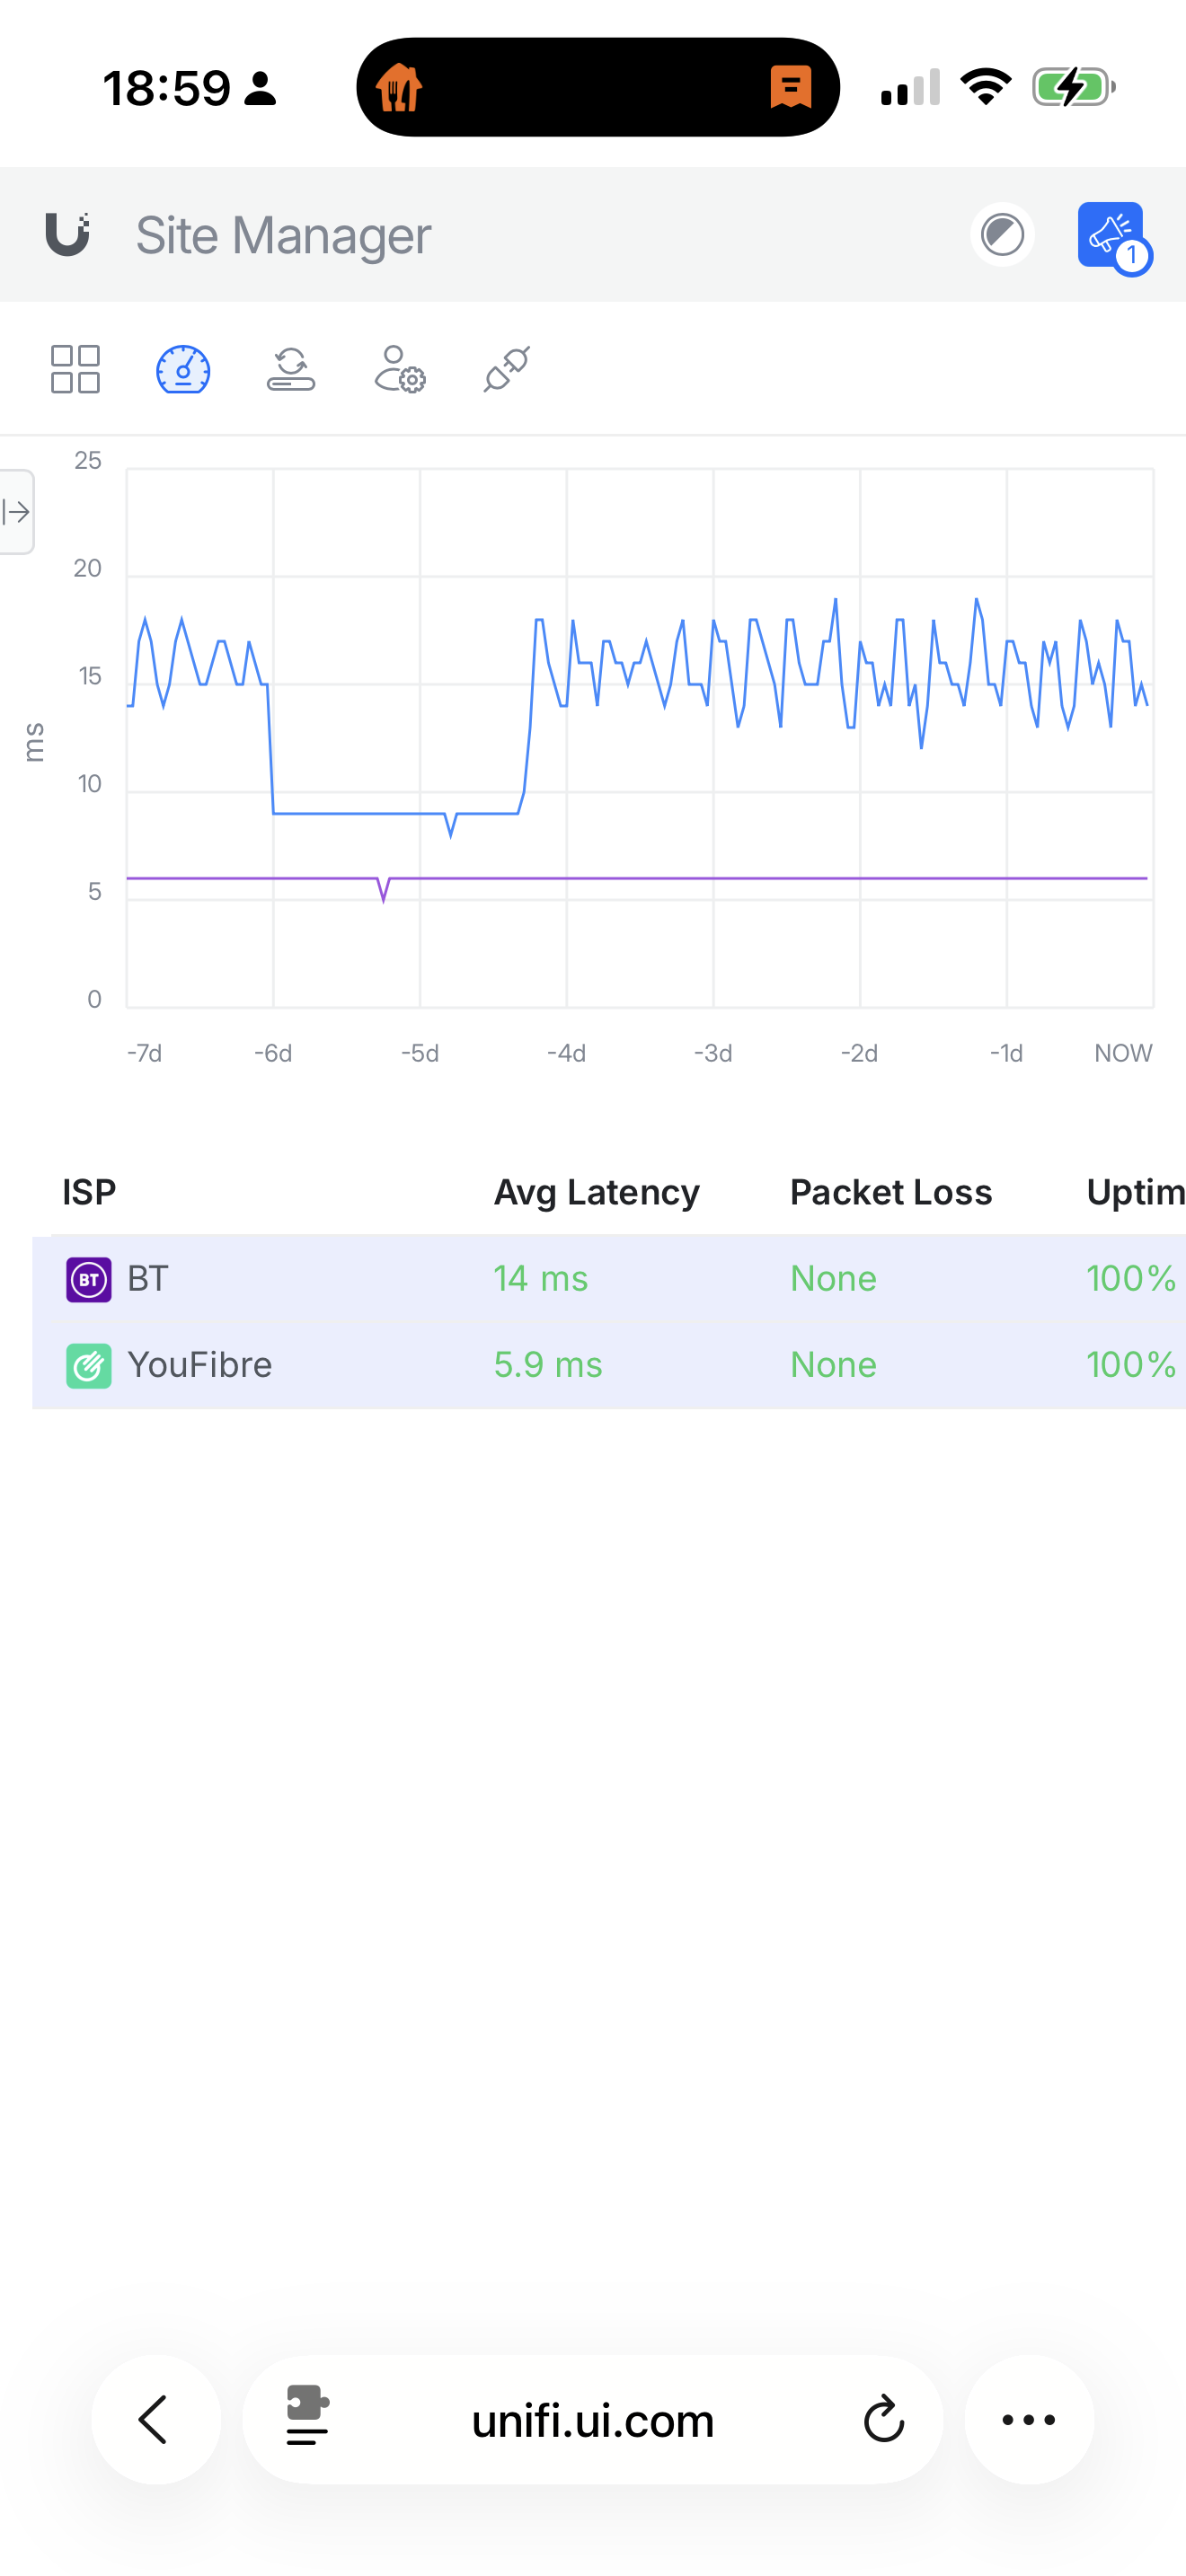
Task: Click the BT logo icon
Action: [x=89, y=1279]
